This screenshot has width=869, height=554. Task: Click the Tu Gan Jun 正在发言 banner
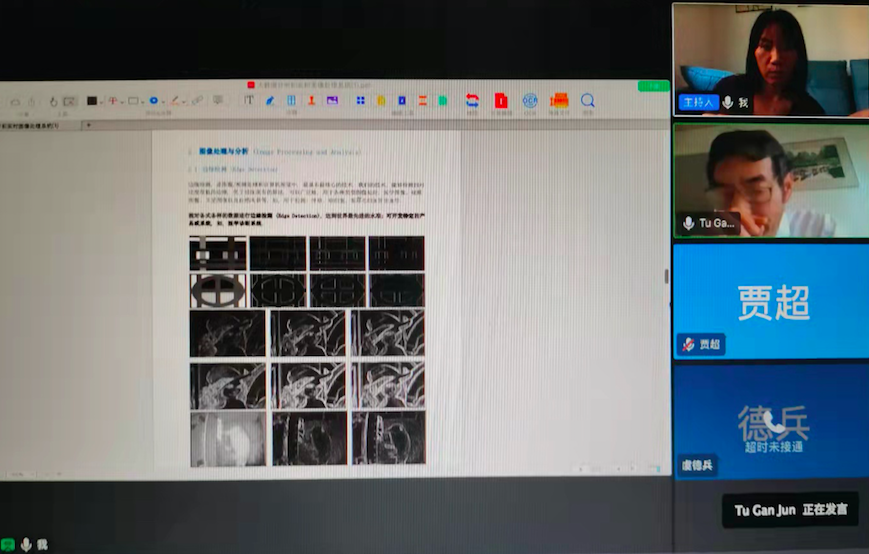(x=790, y=509)
